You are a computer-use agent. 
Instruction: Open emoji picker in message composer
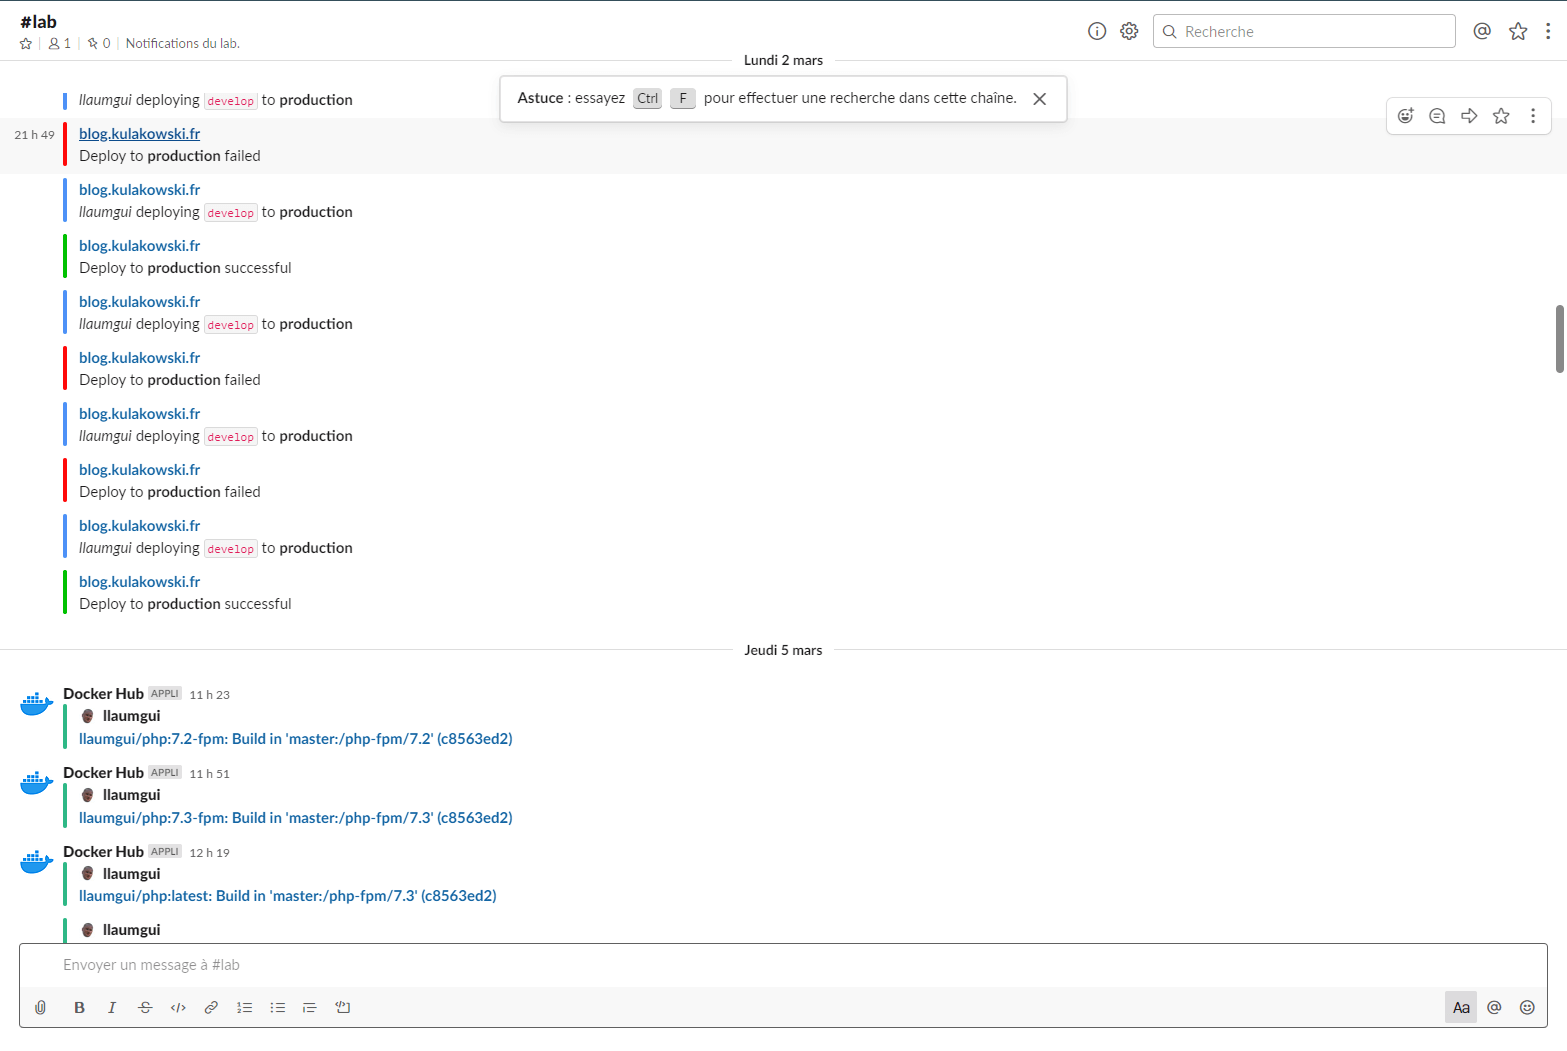(x=1527, y=1007)
